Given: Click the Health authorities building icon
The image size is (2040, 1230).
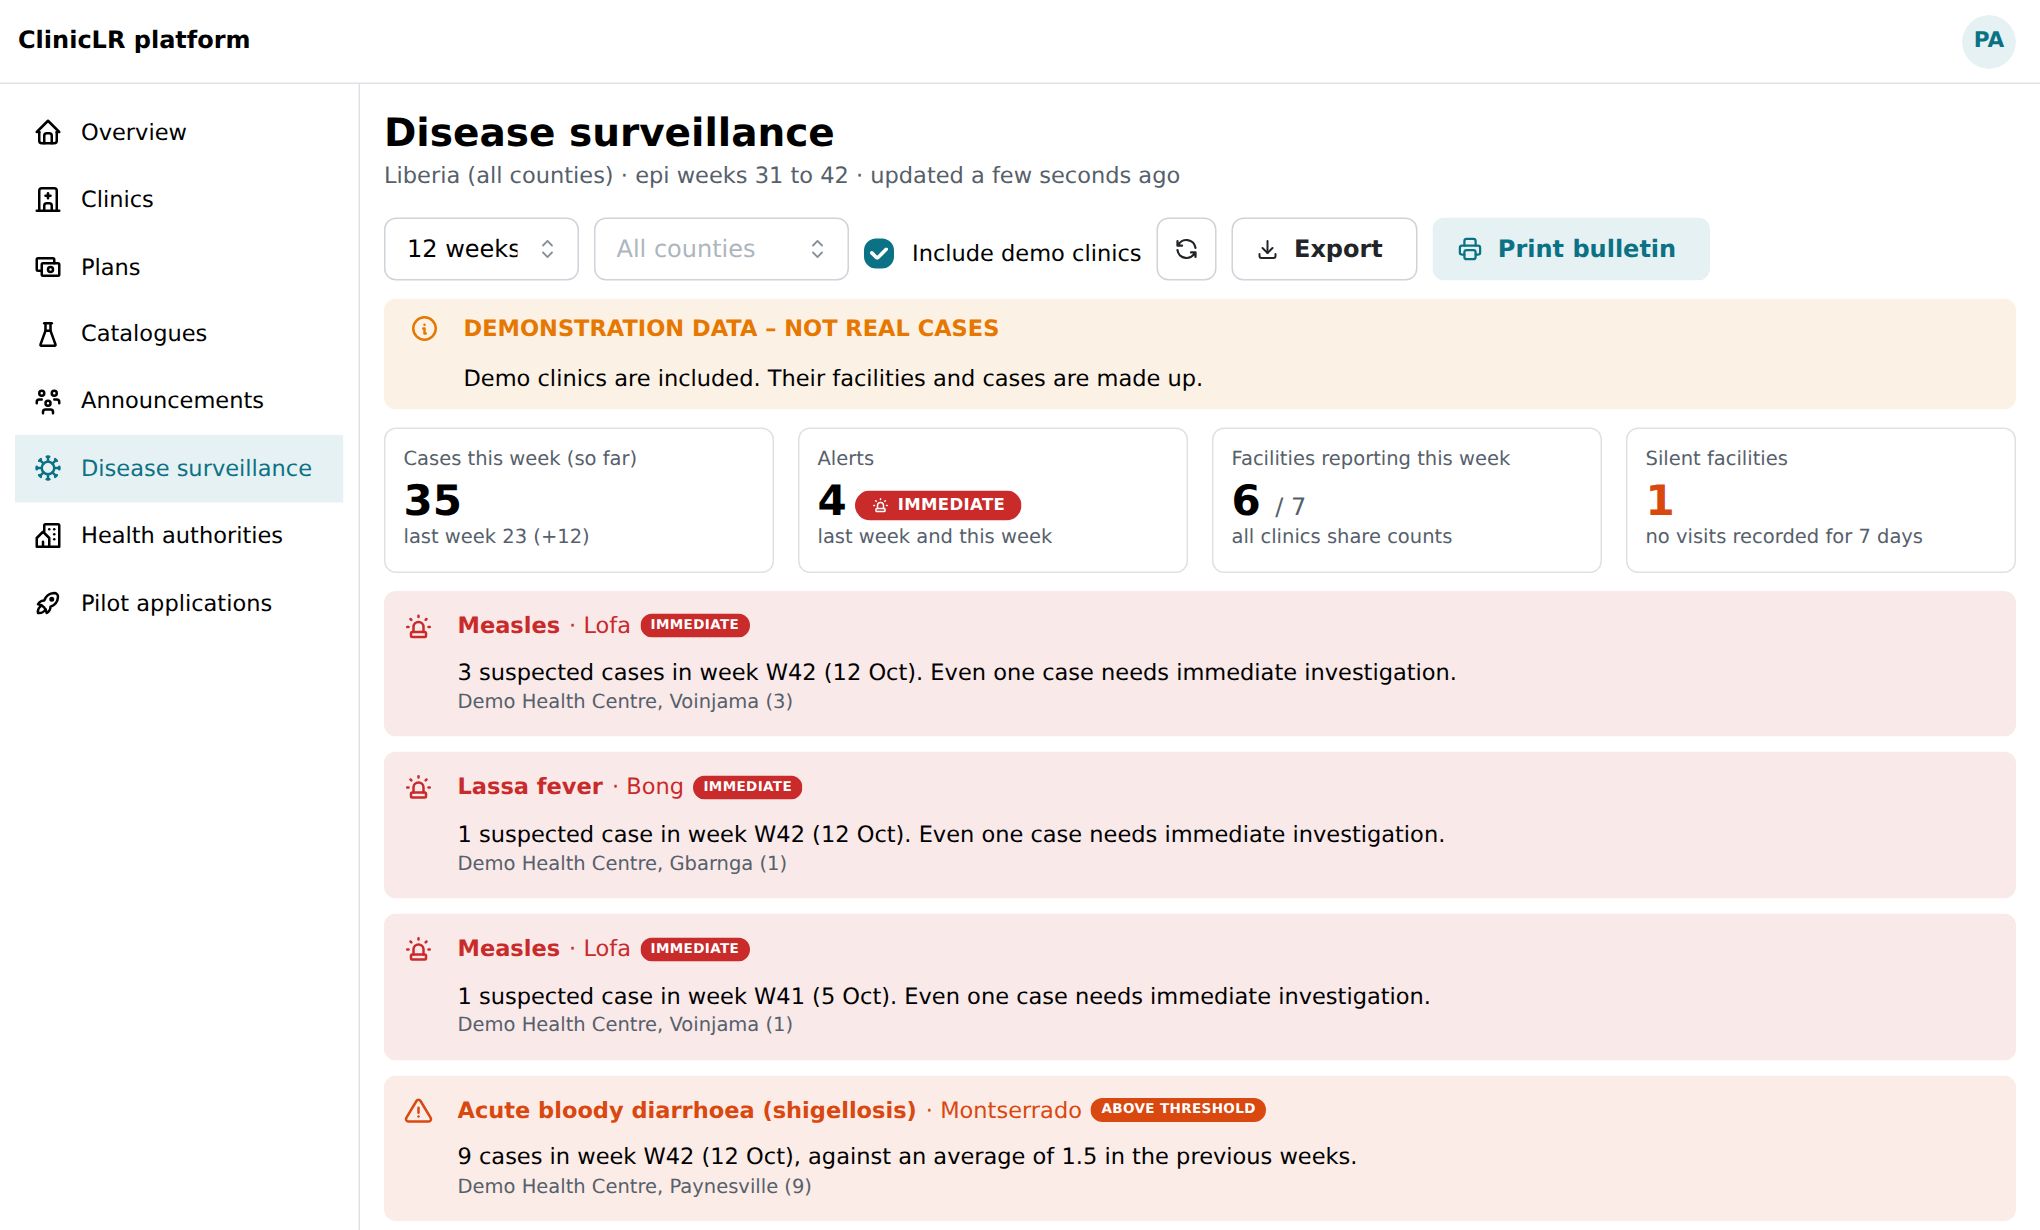Looking at the screenshot, I should (48, 535).
